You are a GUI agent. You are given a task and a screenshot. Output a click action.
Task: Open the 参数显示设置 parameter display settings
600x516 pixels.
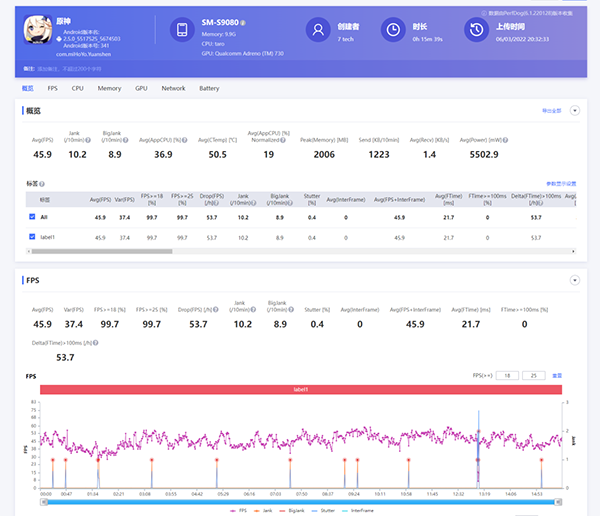click(x=560, y=184)
